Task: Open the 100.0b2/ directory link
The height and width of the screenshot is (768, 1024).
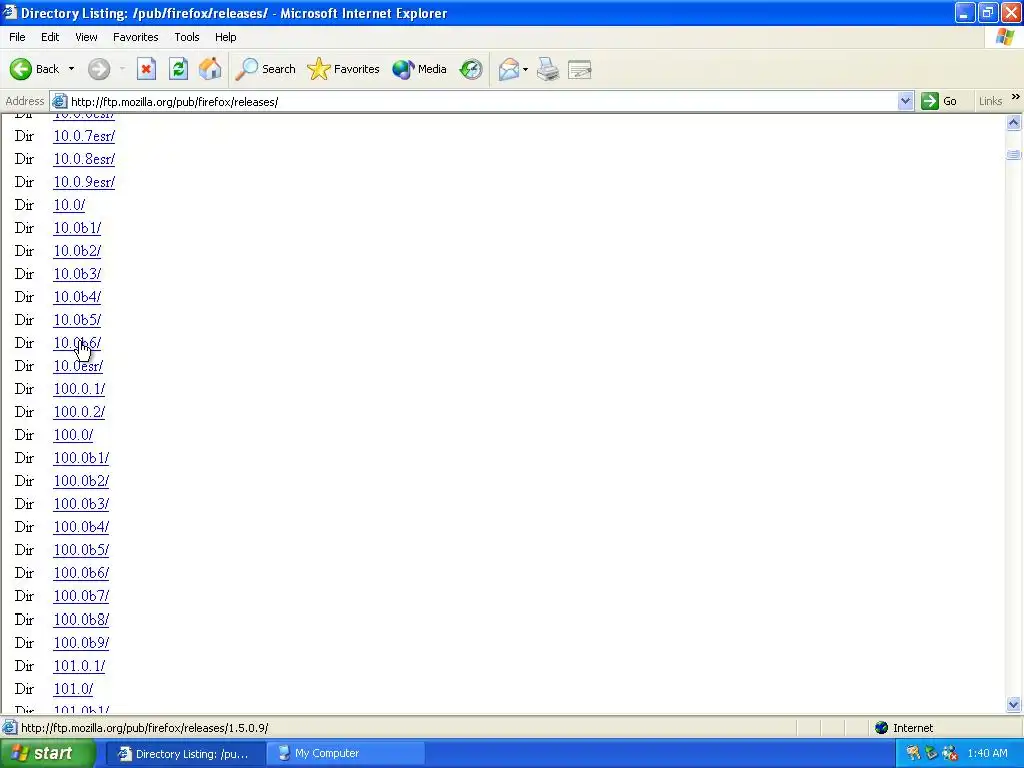Action: coord(81,481)
